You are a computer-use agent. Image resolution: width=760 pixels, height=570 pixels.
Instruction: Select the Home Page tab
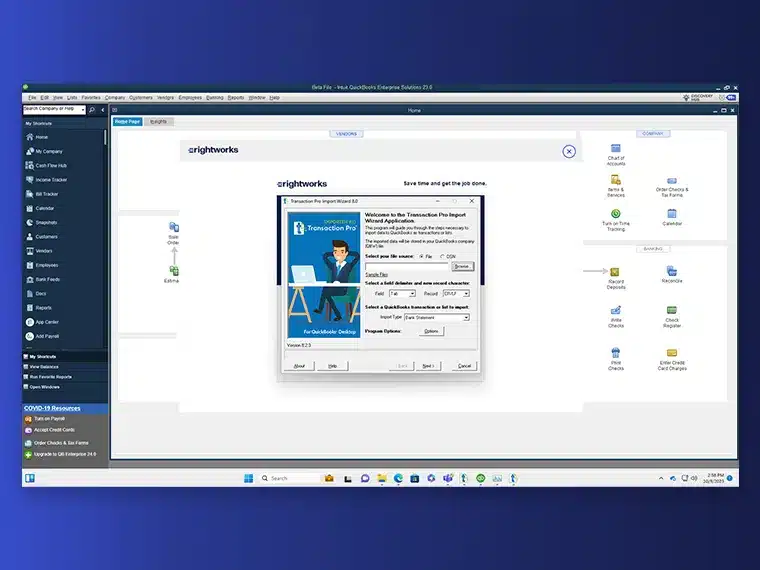pos(127,122)
